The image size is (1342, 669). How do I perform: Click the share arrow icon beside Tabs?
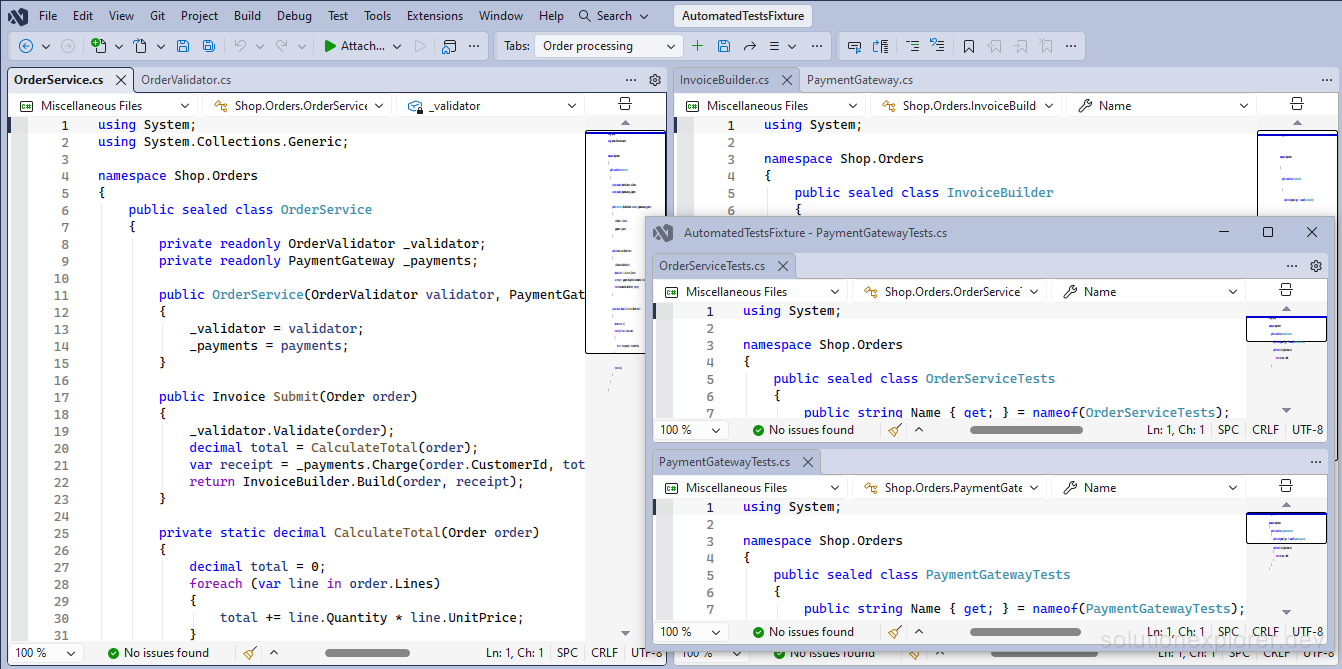point(749,46)
